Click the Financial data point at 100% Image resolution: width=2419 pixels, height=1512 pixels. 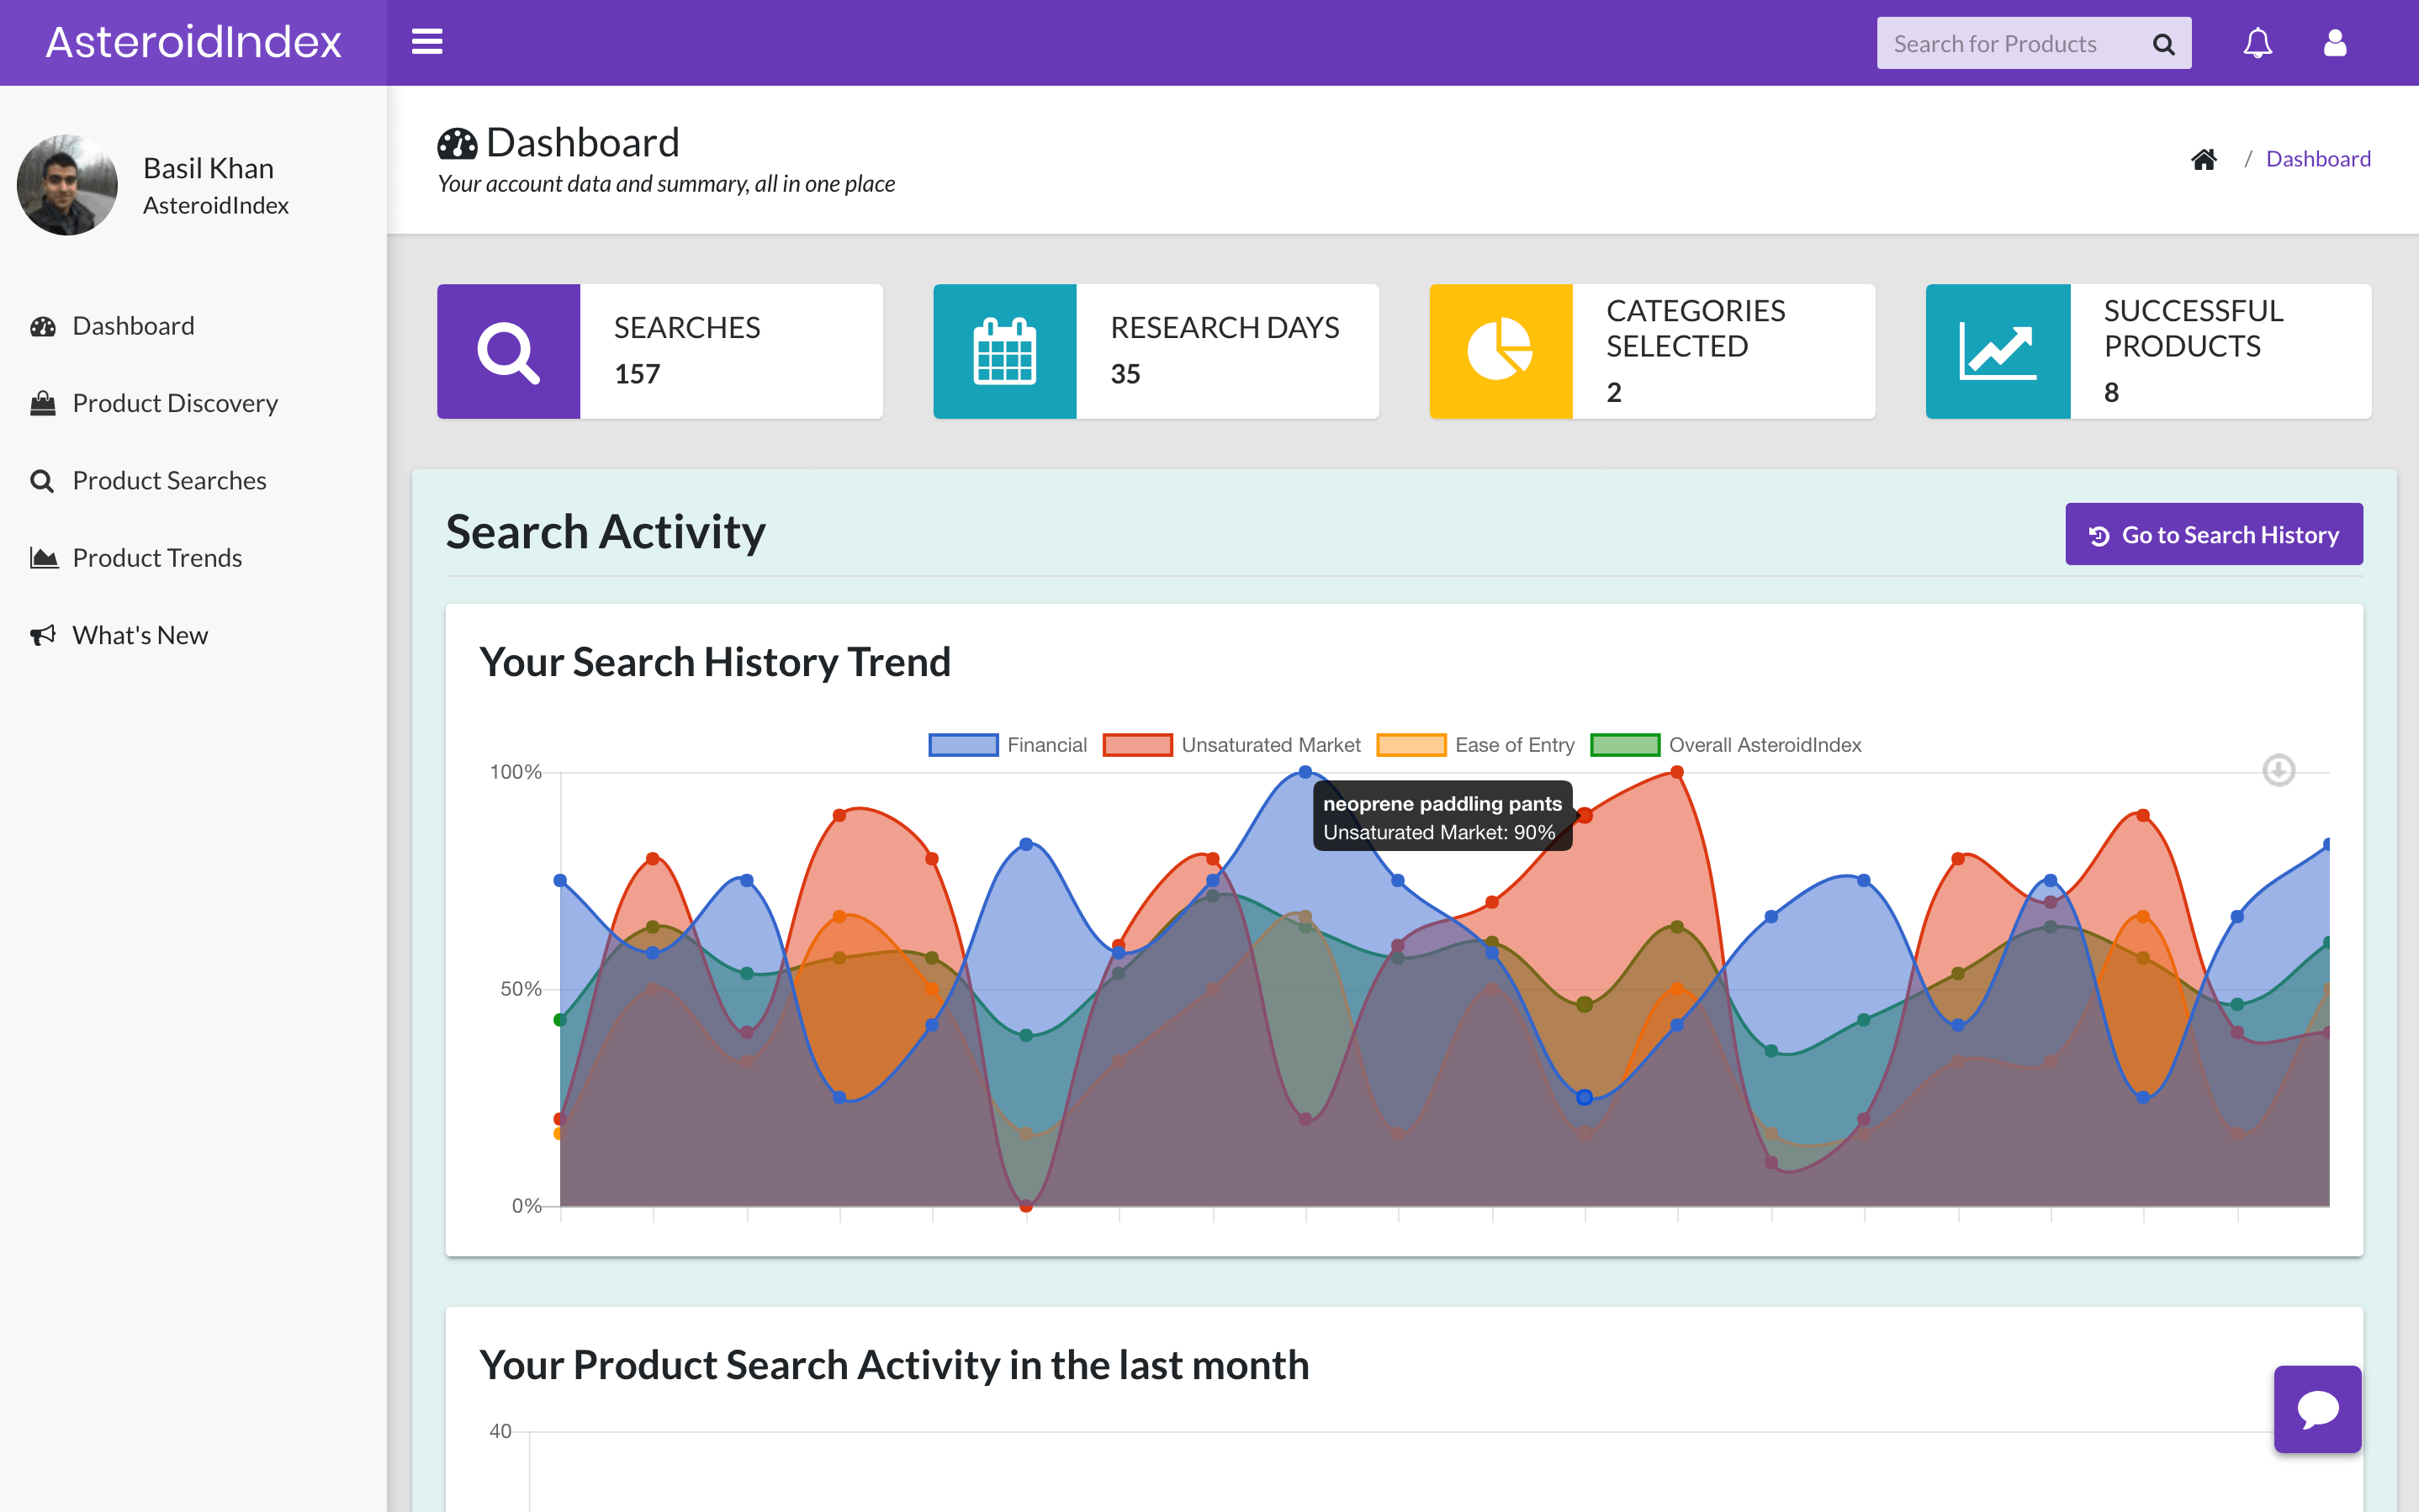(x=1305, y=772)
